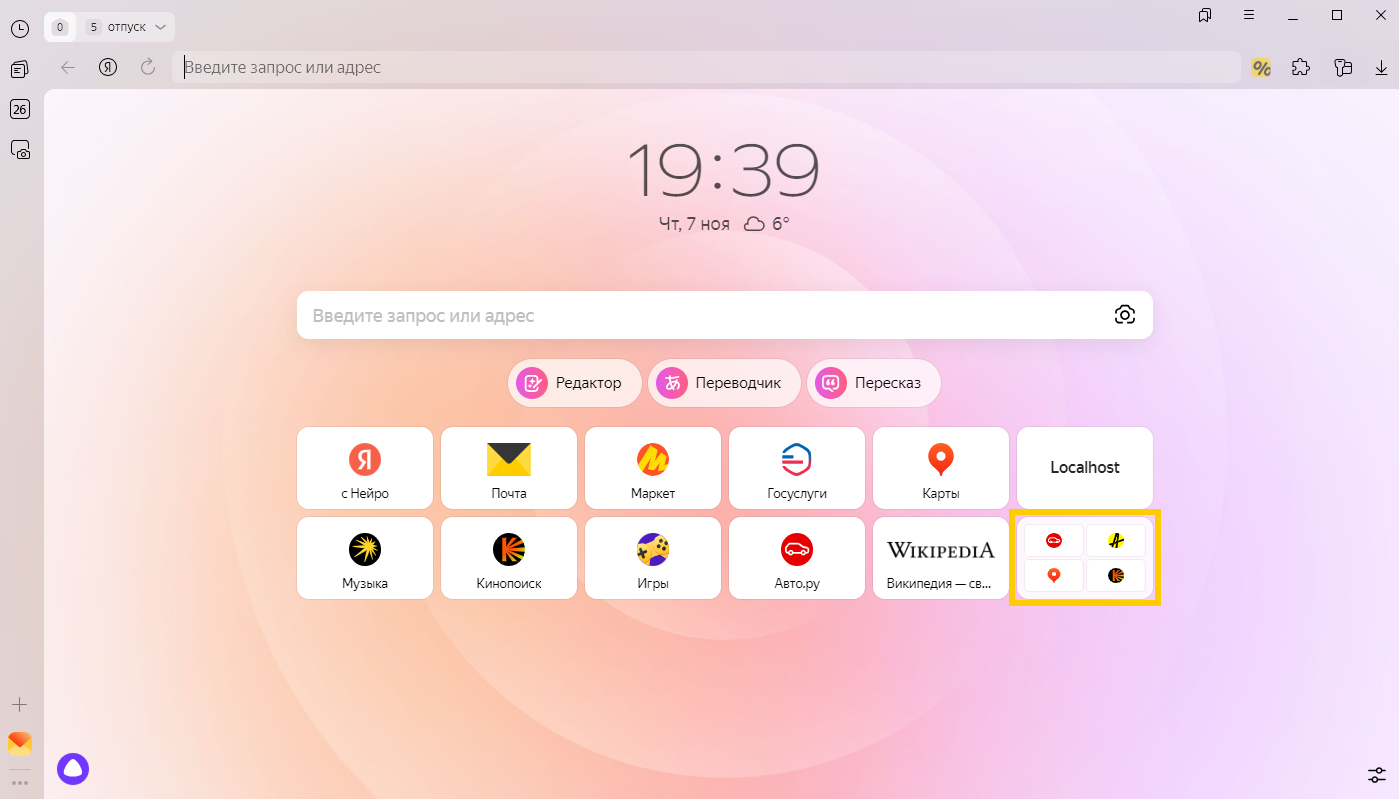
Task: Open the Редактор tool
Action: point(574,383)
